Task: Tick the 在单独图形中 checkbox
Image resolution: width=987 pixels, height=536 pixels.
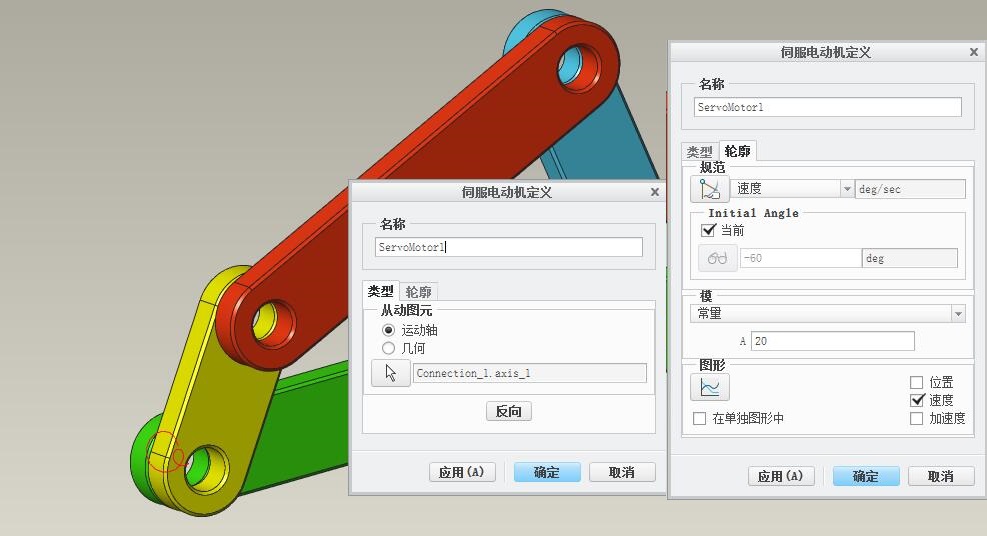Action: click(x=700, y=419)
